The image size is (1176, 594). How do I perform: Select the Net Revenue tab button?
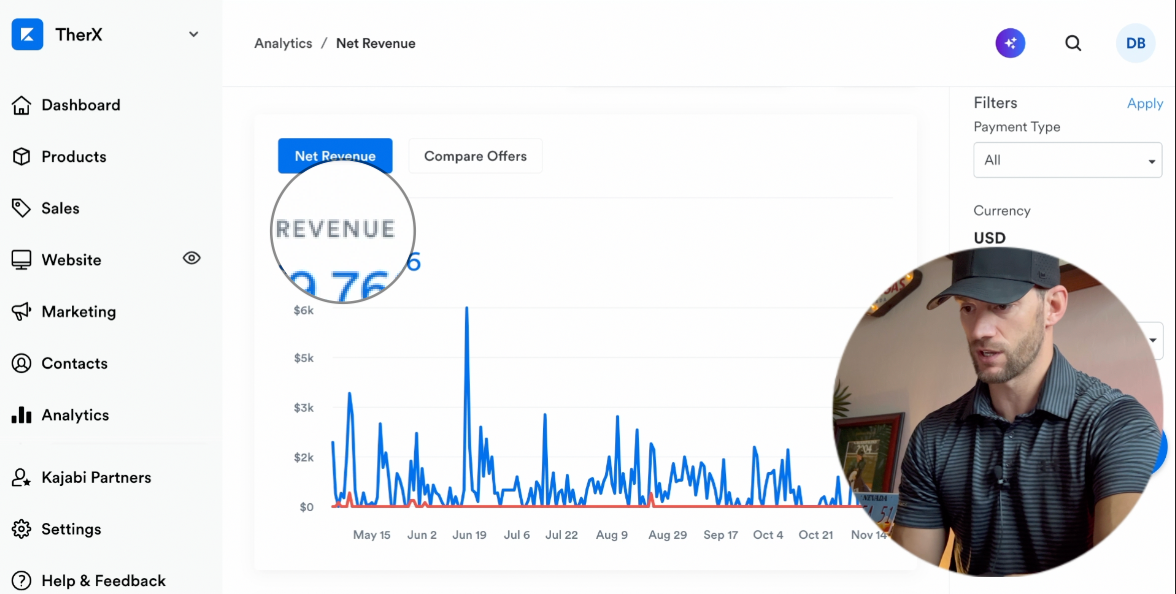335,155
